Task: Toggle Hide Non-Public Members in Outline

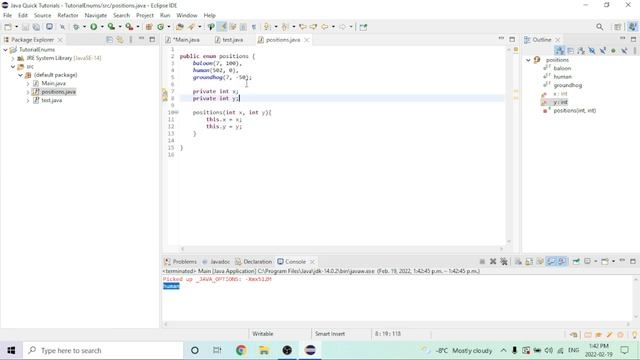Action: 613,51
